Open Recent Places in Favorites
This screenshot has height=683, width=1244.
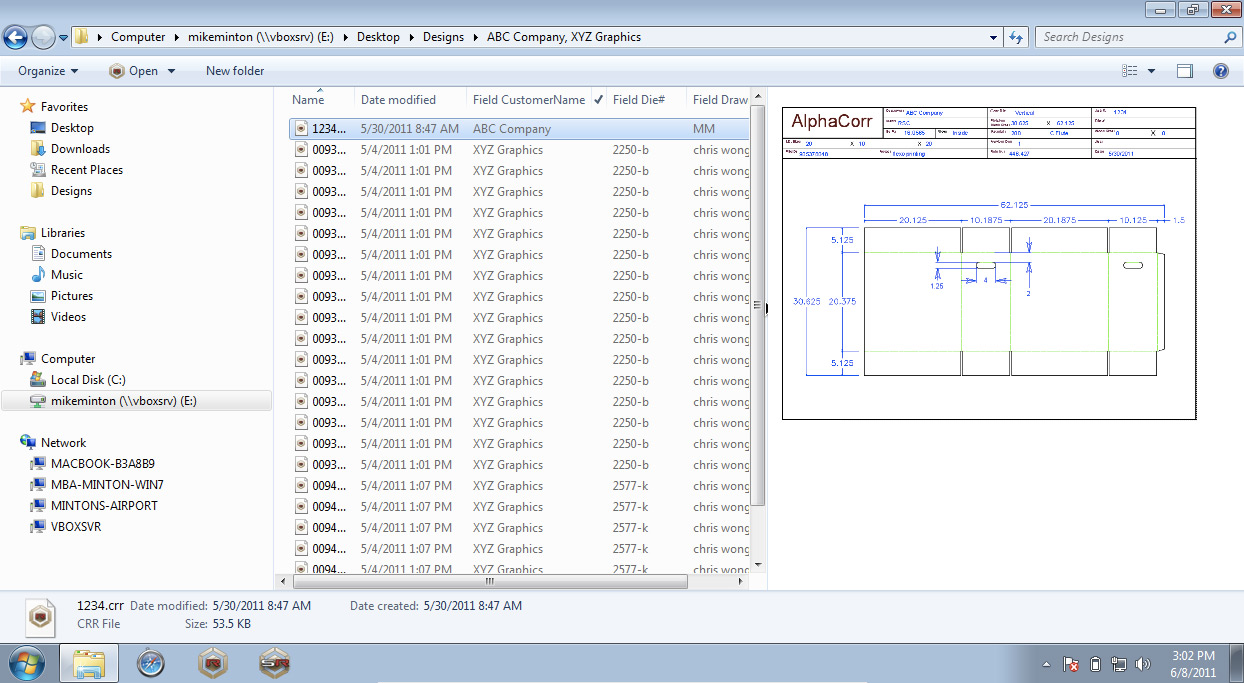[87, 170]
